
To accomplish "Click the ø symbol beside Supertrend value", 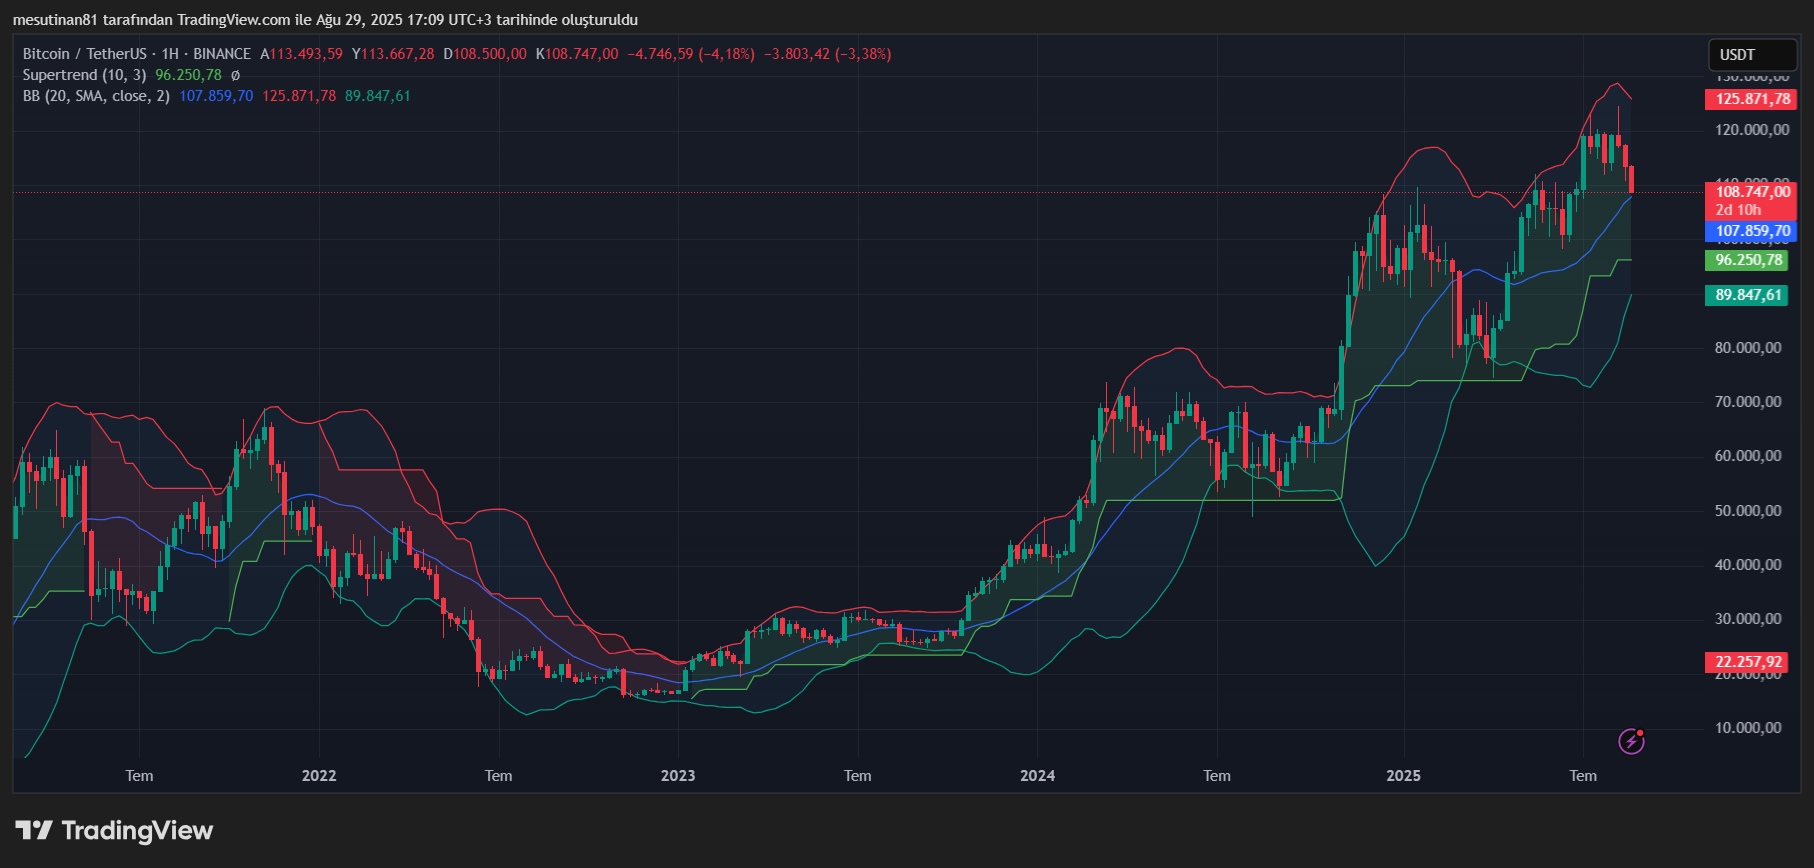I will pos(236,75).
